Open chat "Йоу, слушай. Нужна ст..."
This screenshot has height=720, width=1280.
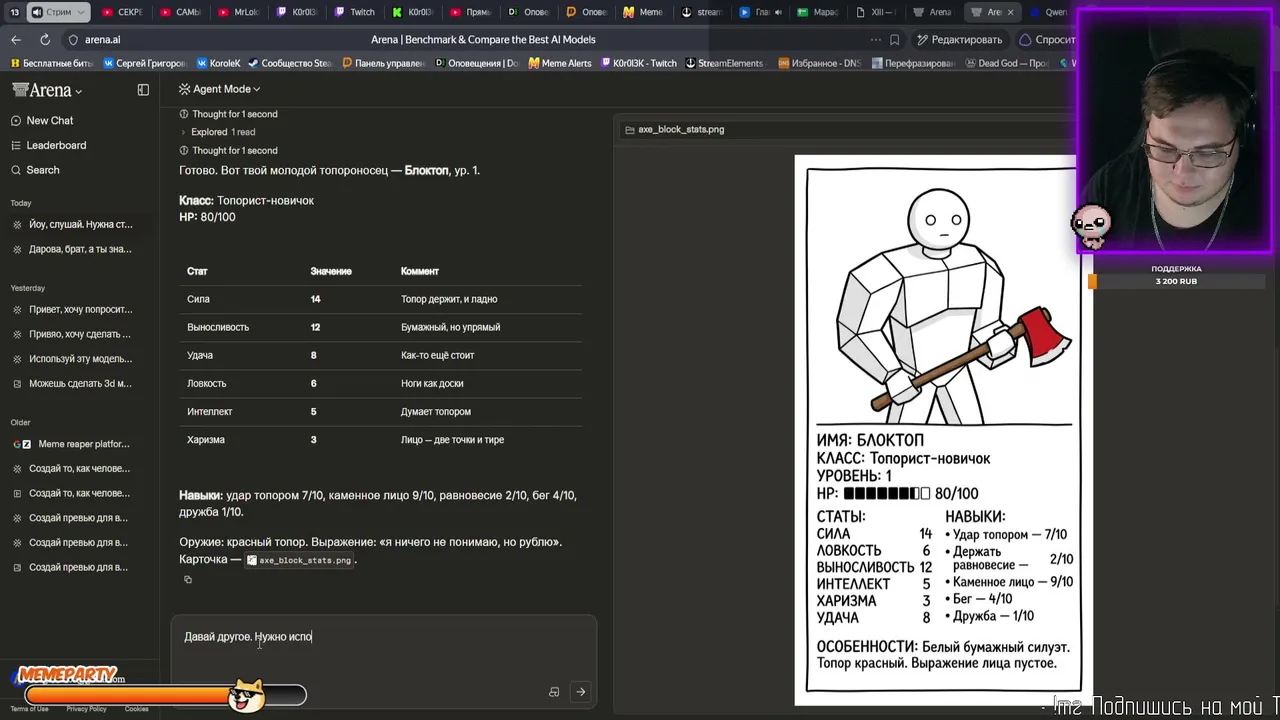tap(80, 224)
